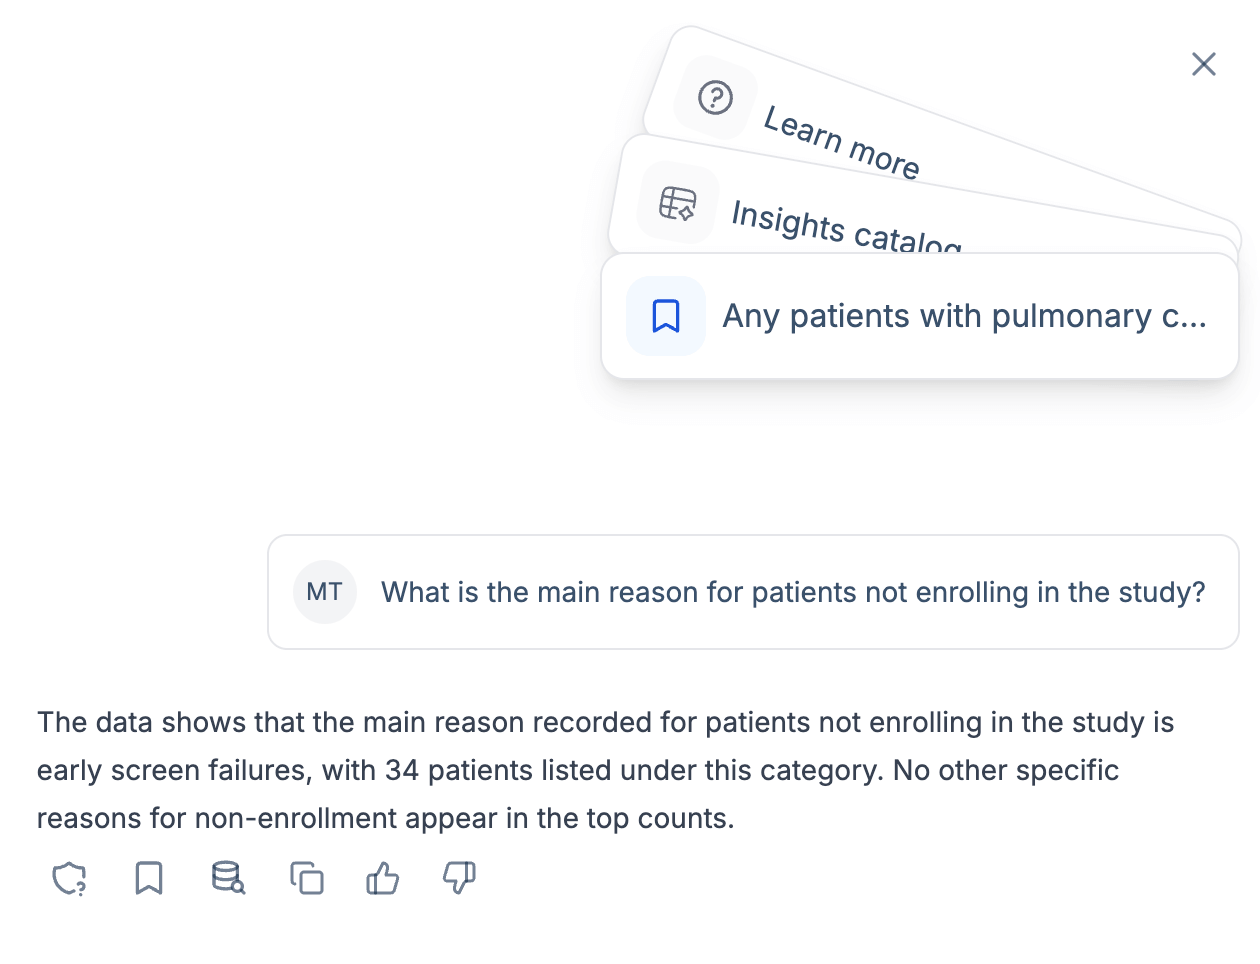Viewport: 1260px width, 964px height.
Task: Click the thumbs down icon
Action: [459, 879]
